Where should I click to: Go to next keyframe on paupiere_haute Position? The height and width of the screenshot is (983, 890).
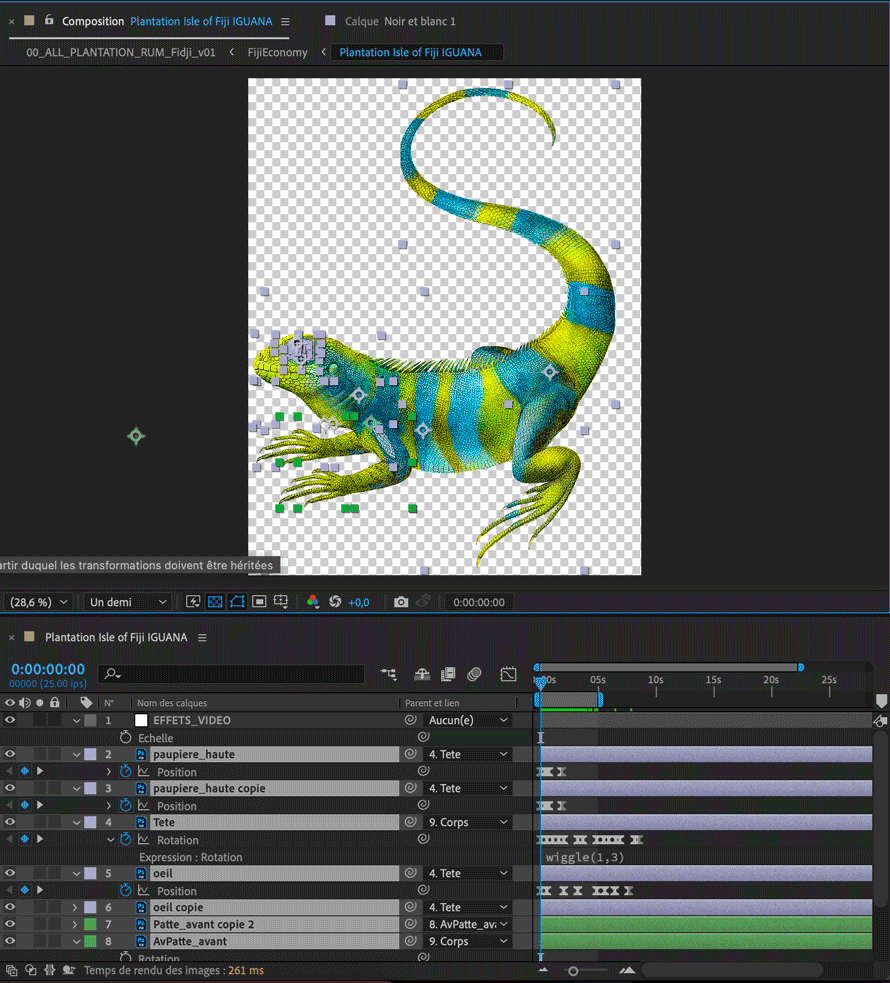[x=40, y=771]
